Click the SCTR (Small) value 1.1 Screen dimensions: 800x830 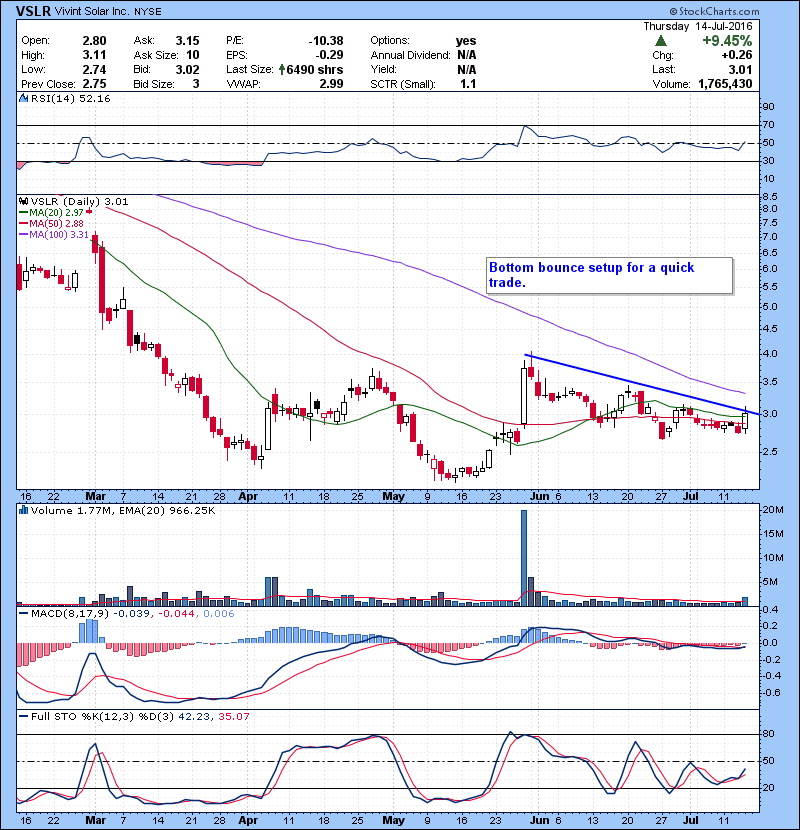click(468, 84)
